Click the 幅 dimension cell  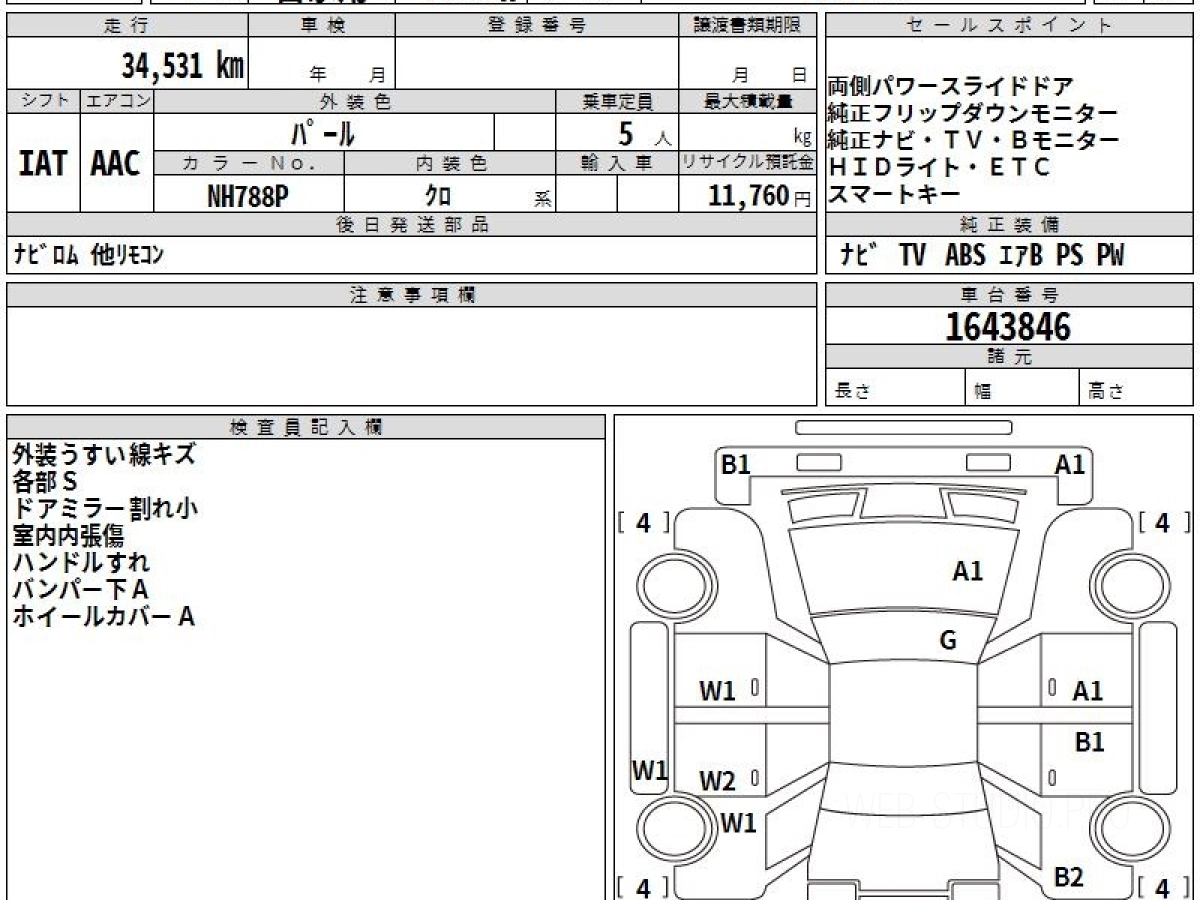click(x=1023, y=388)
